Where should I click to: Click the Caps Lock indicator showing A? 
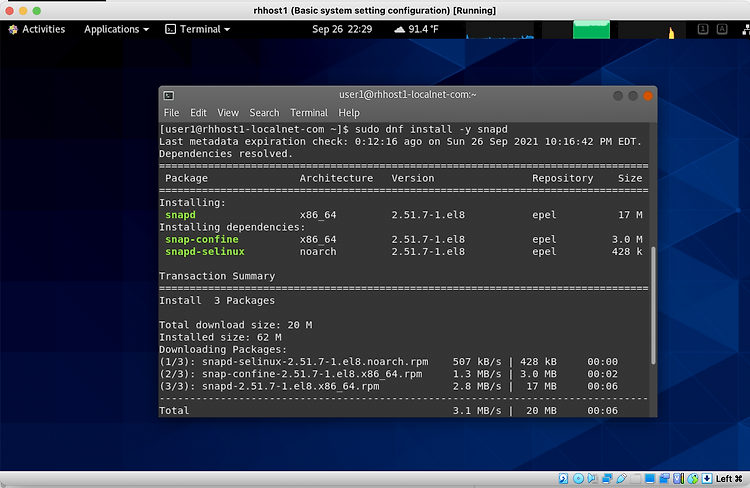pos(722,29)
